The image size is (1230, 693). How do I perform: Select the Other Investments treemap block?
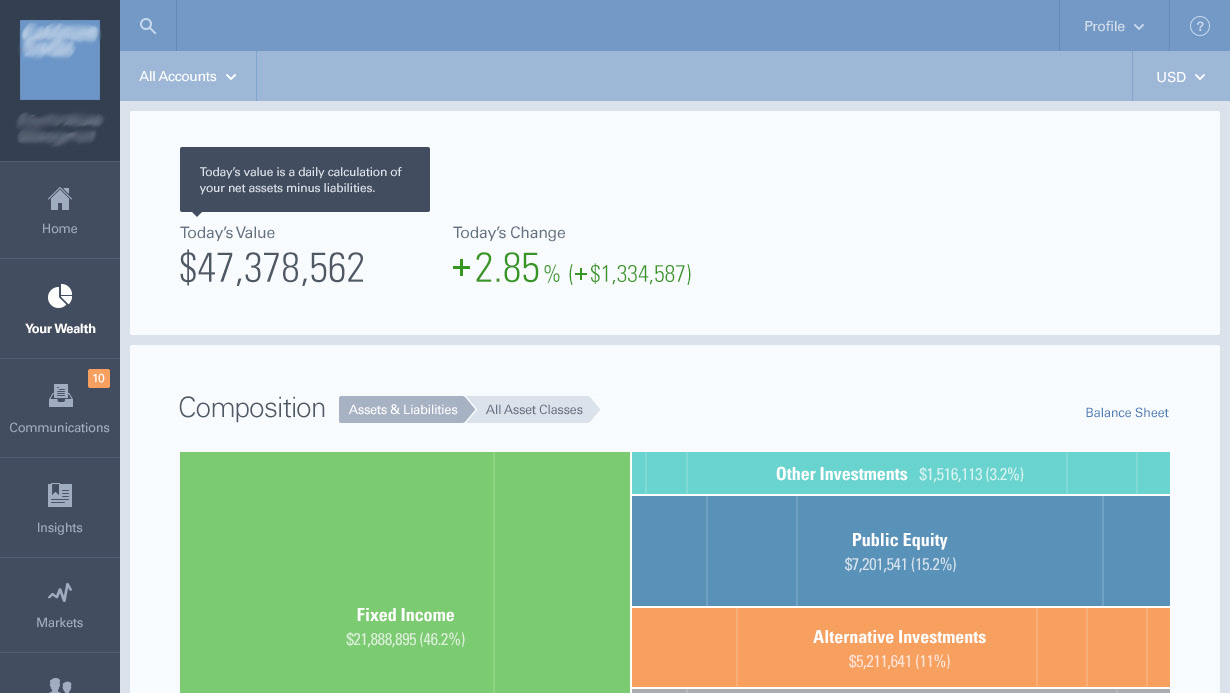click(900, 473)
